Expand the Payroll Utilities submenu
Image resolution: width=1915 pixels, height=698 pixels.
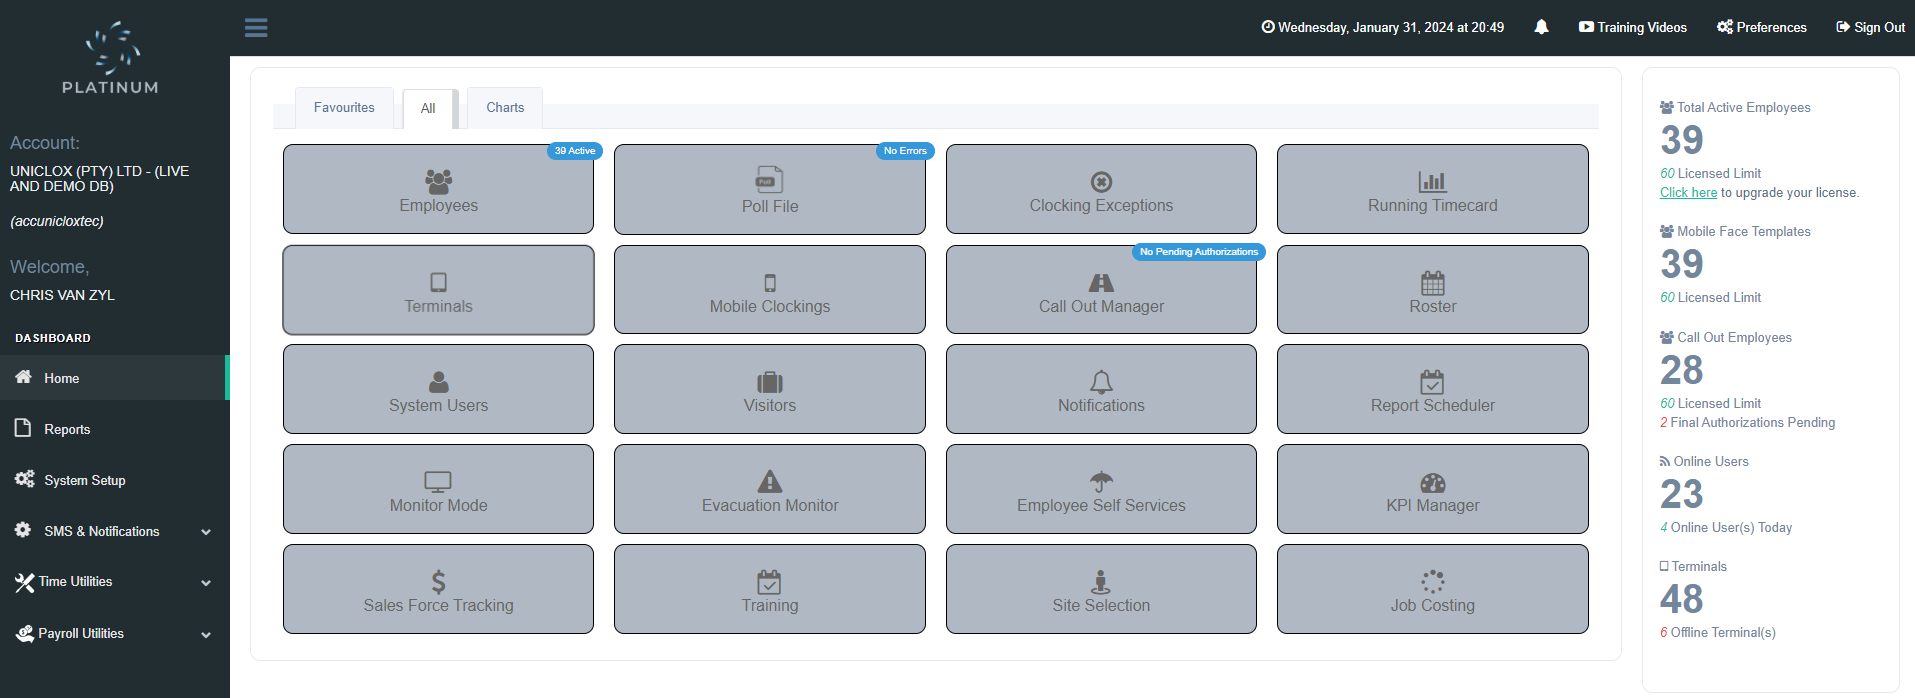coord(114,634)
